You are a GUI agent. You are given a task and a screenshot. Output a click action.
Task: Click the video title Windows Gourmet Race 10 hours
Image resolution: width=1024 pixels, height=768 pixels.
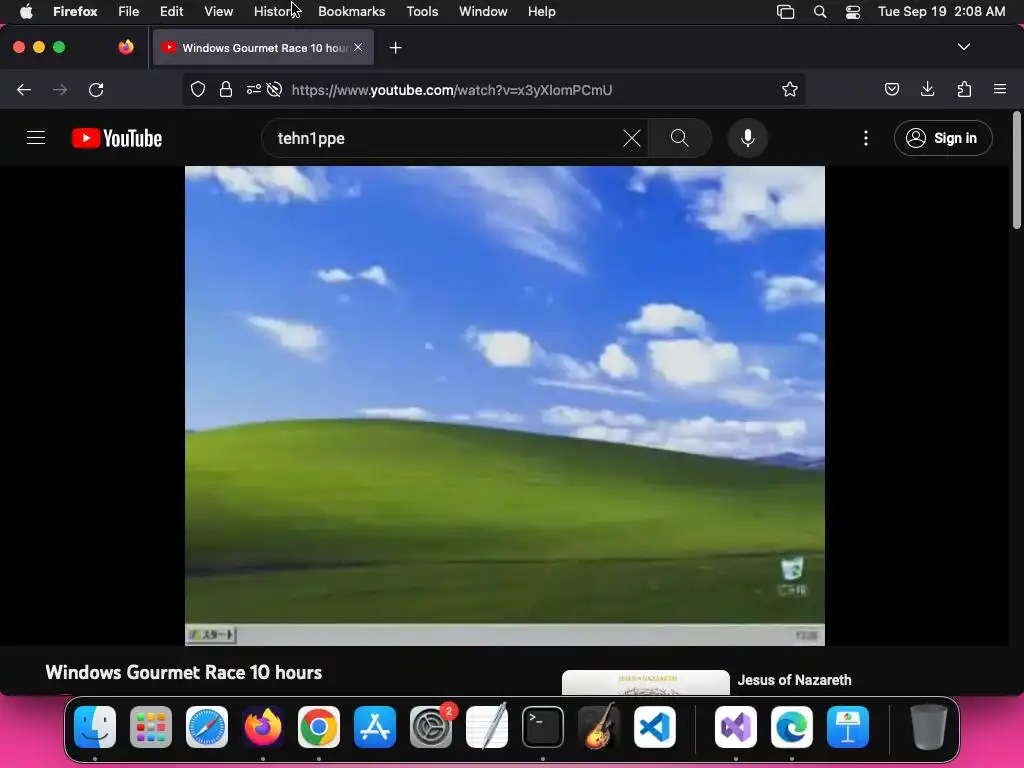[184, 672]
